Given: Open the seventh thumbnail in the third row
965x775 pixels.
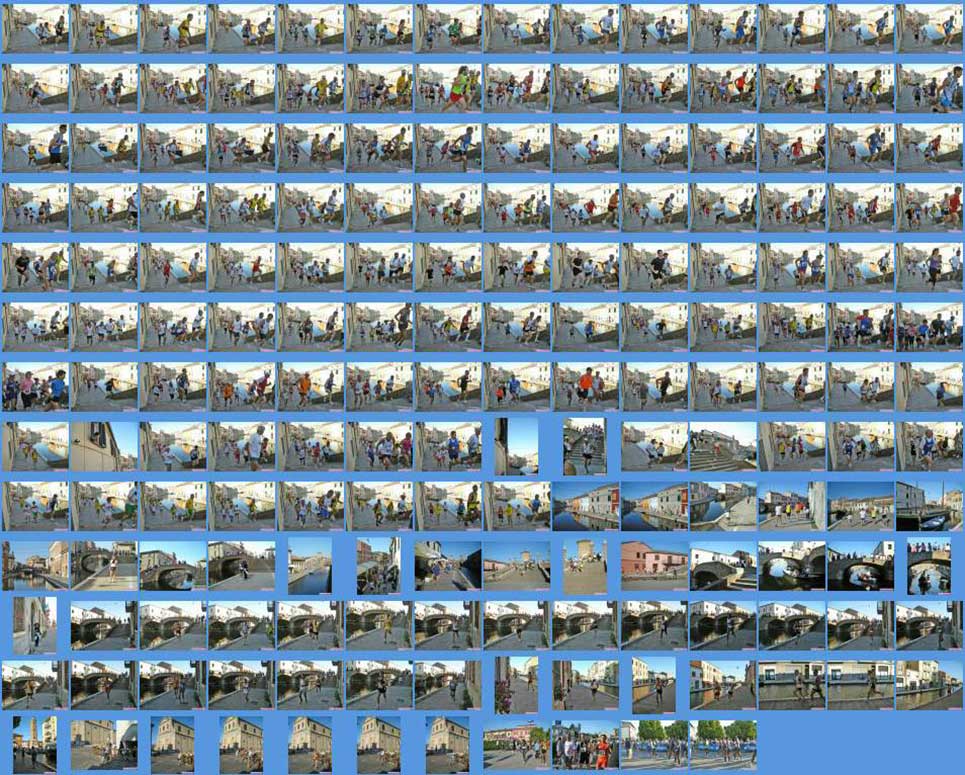Looking at the screenshot, I should point(449,148).
